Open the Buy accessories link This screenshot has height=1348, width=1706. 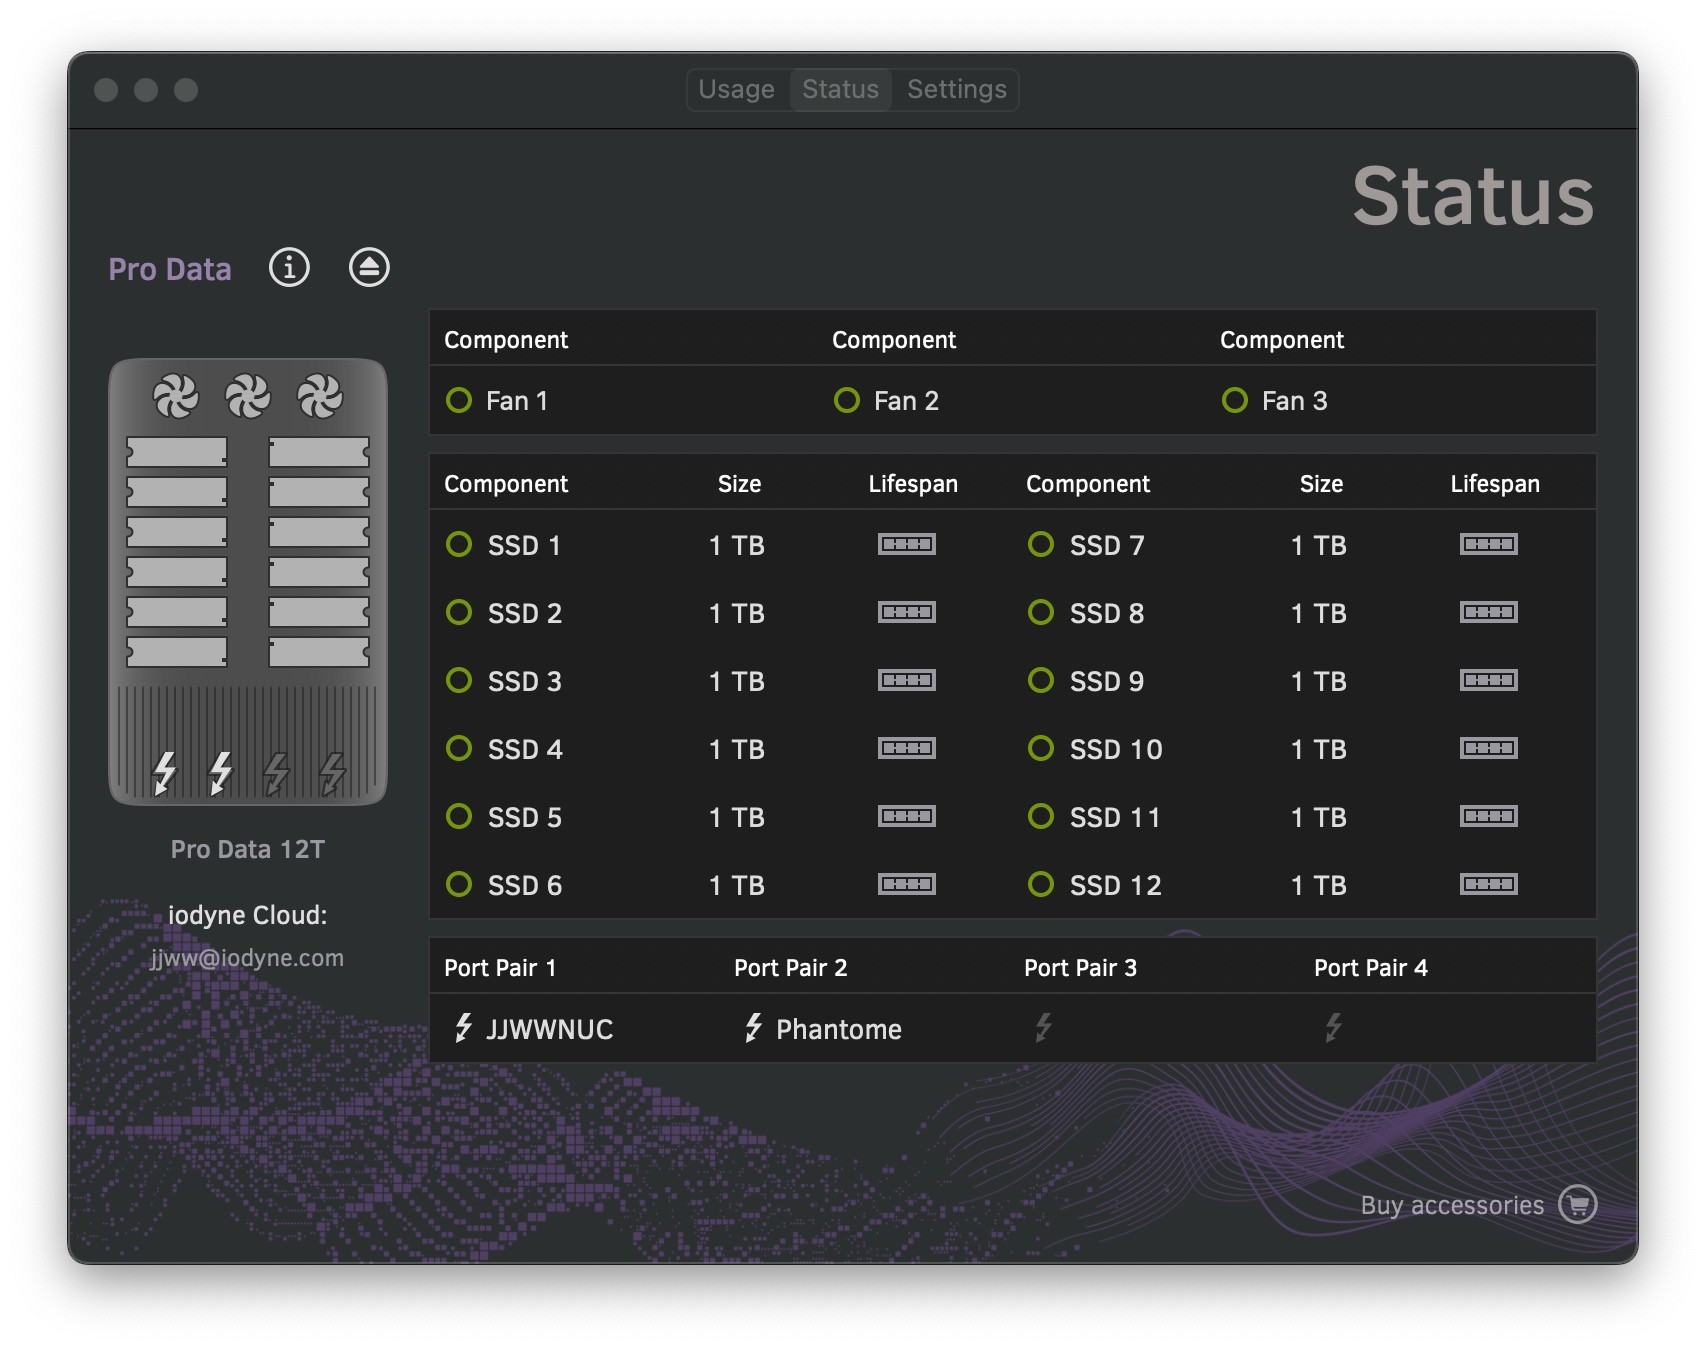1451,1205
